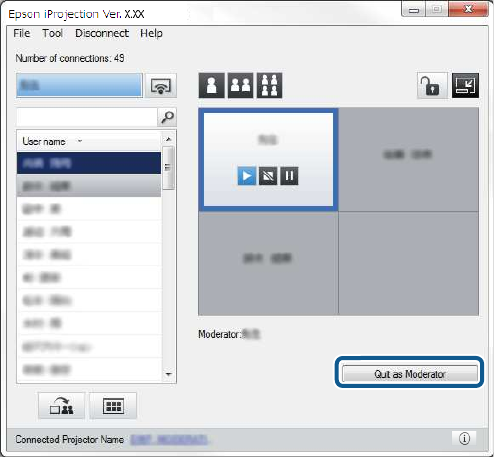Click the shrink window icon at top right
The image size is (494, 457).
pos(465,85)
